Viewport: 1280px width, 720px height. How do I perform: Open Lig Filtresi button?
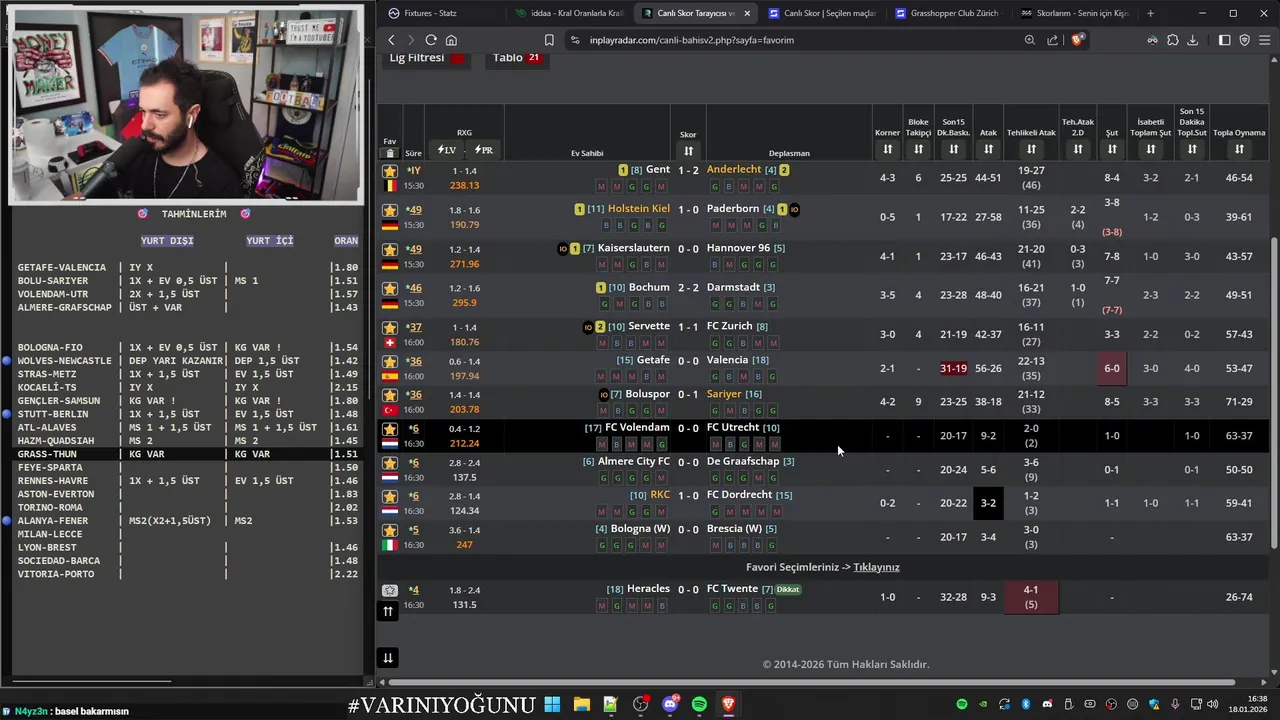(x=428, y=58)
